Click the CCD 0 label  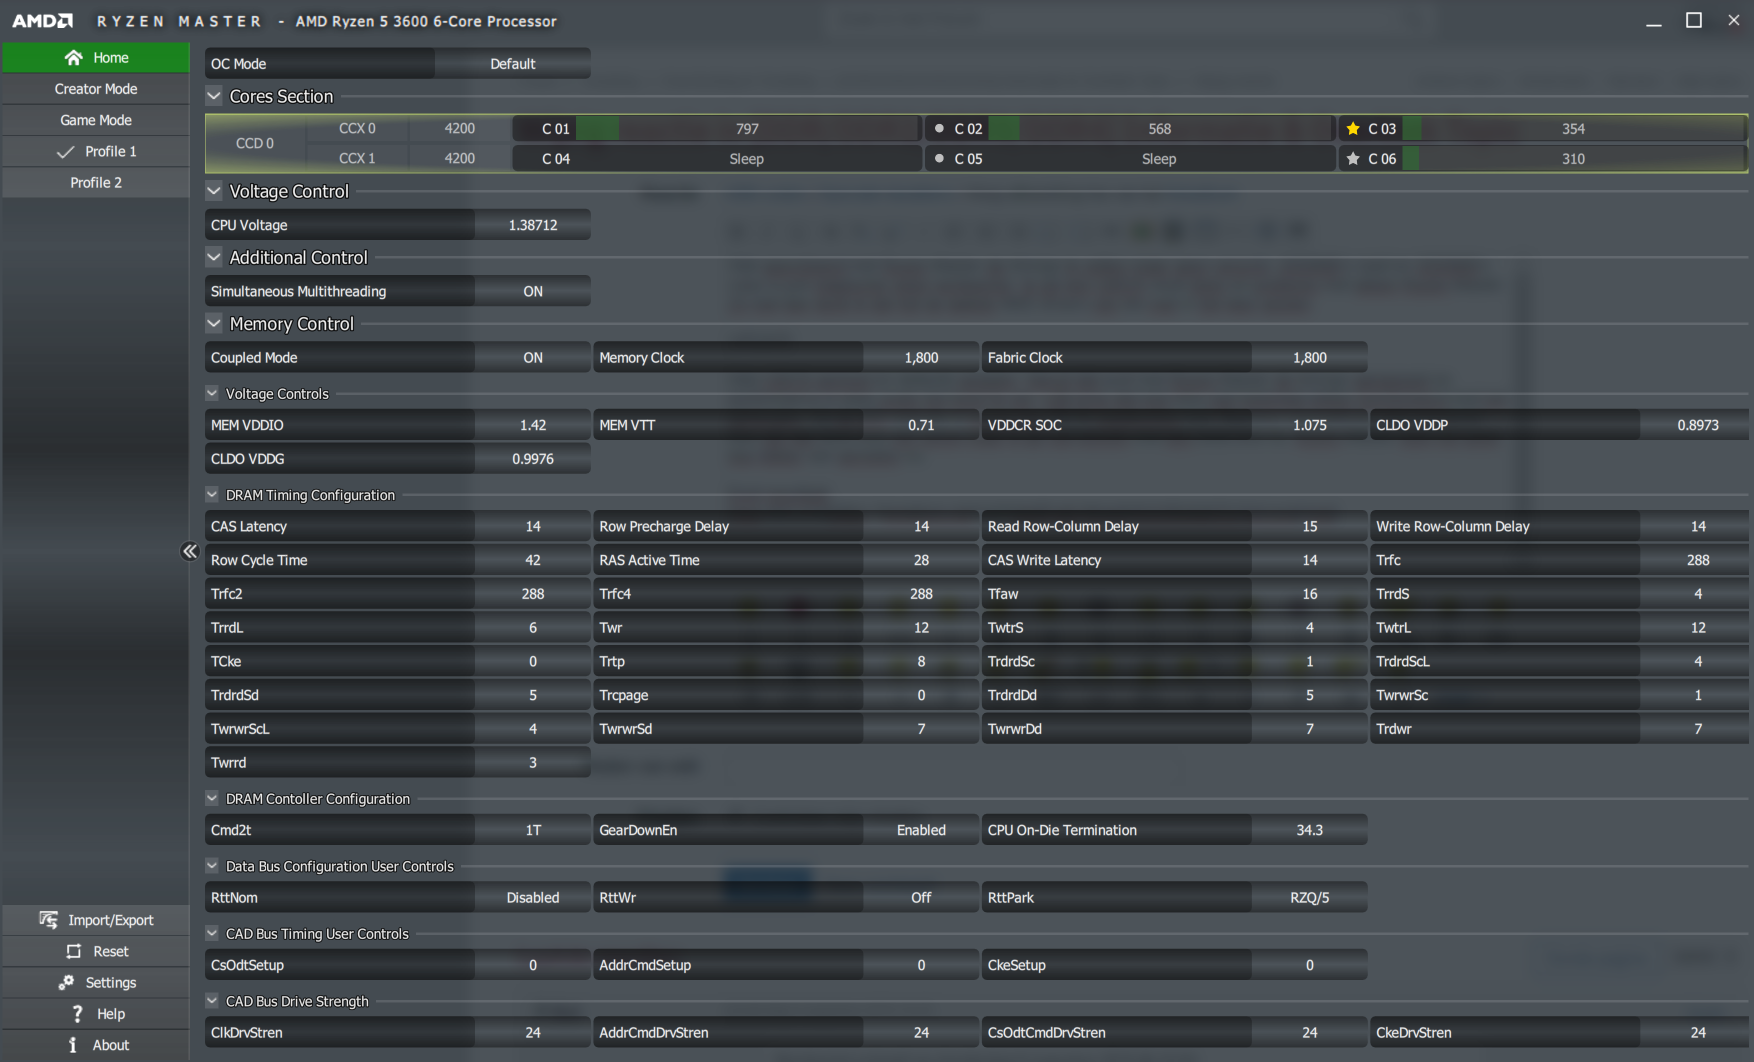pos(255,144)
